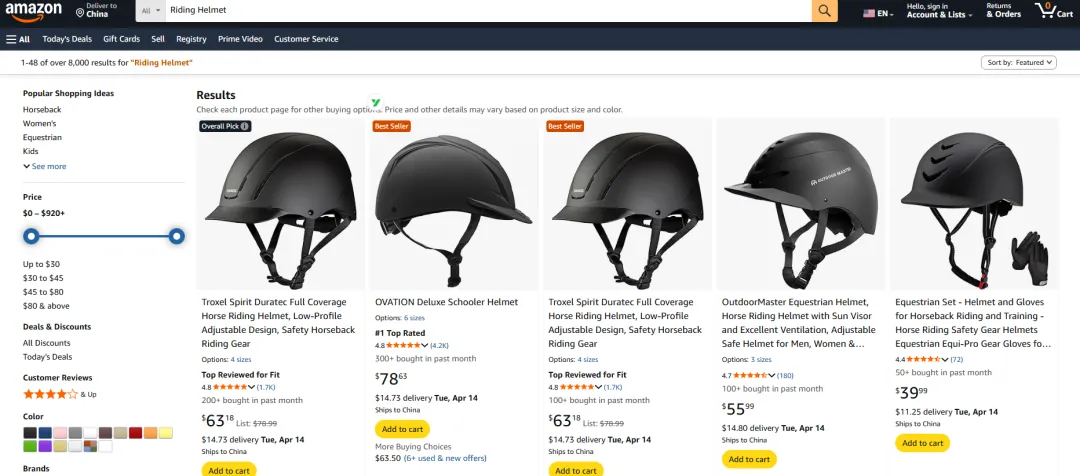Filter by the blue color swatch

[x=45, y=433]
